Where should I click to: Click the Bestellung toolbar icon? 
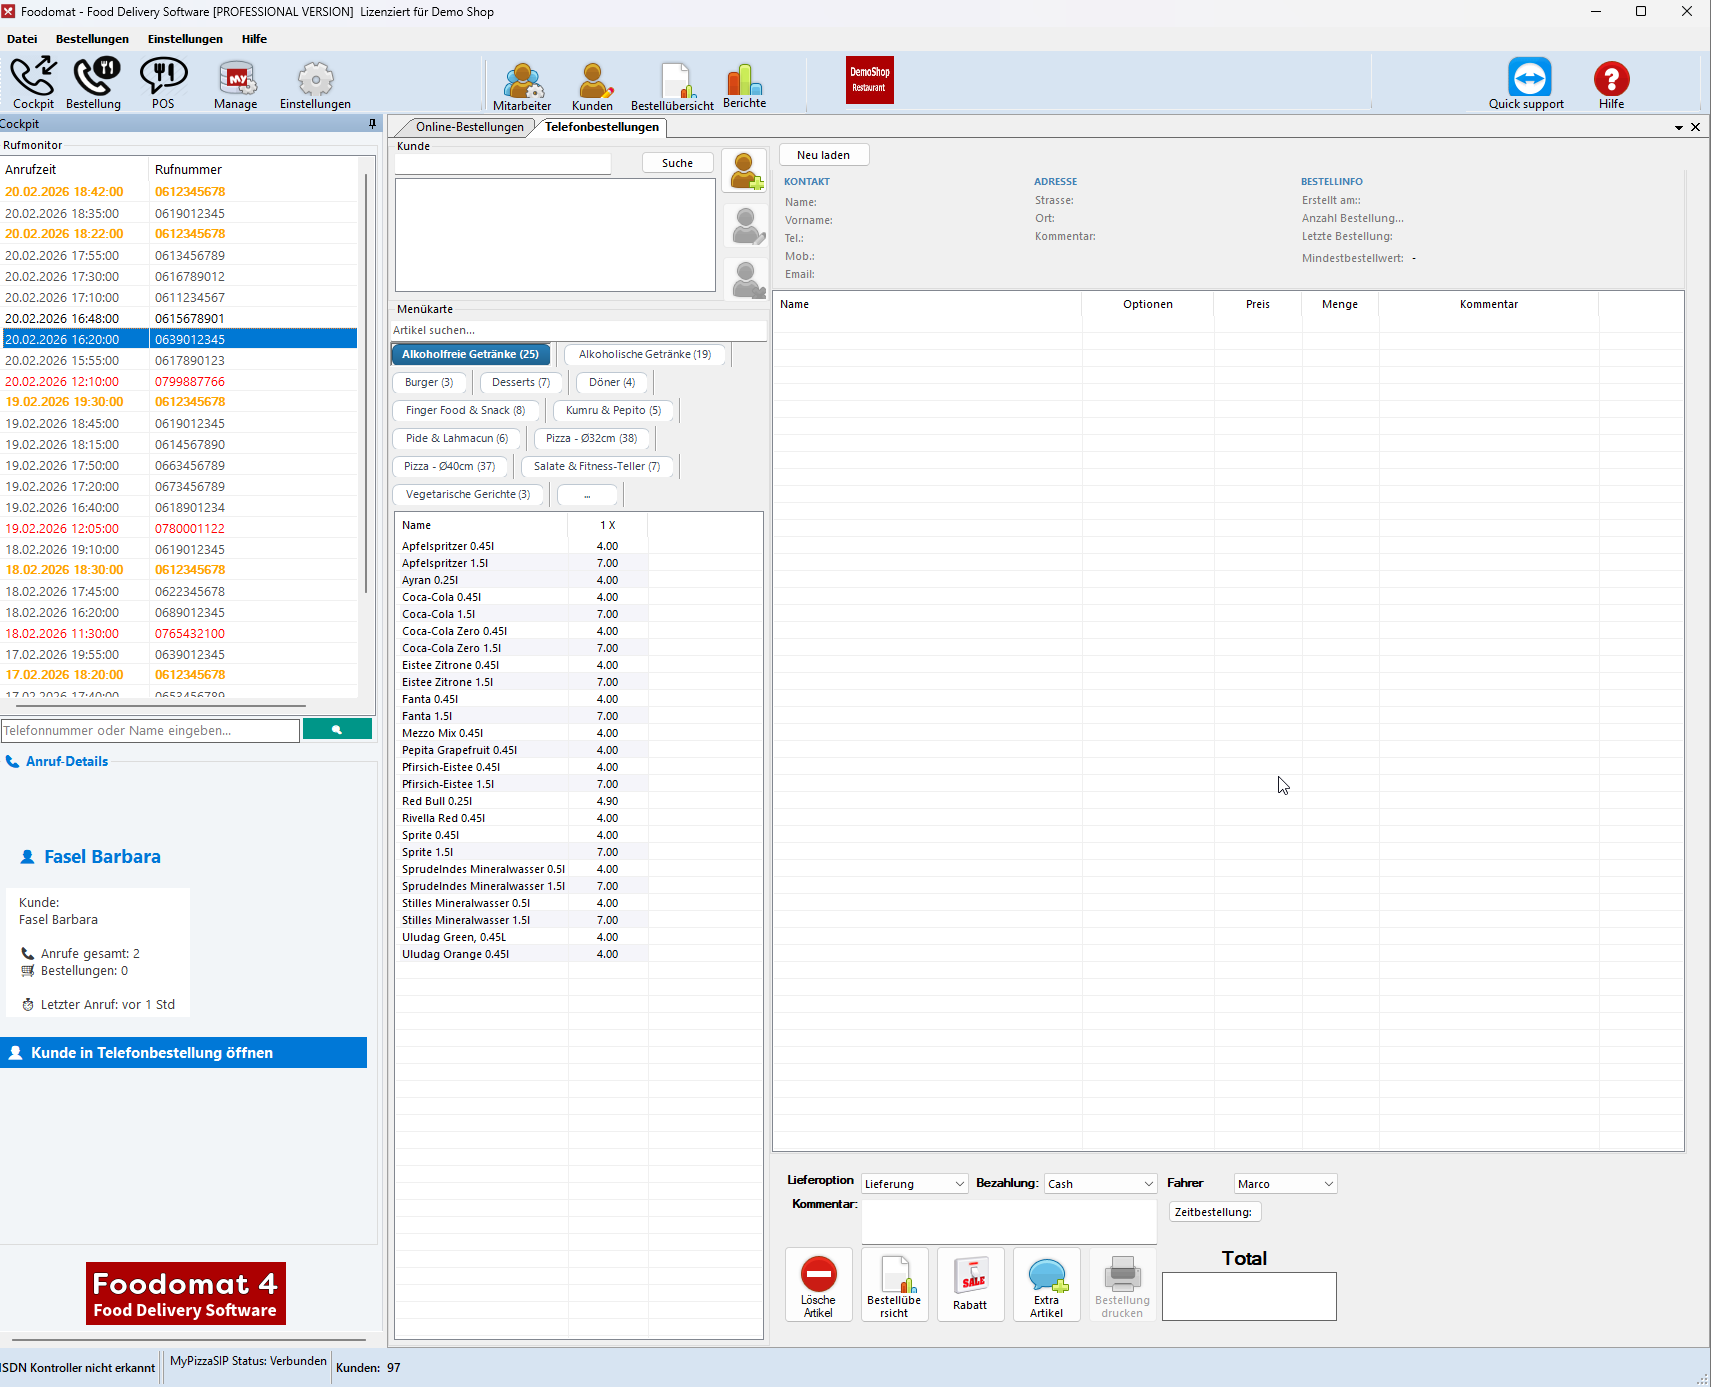click(x=94, y=78)
